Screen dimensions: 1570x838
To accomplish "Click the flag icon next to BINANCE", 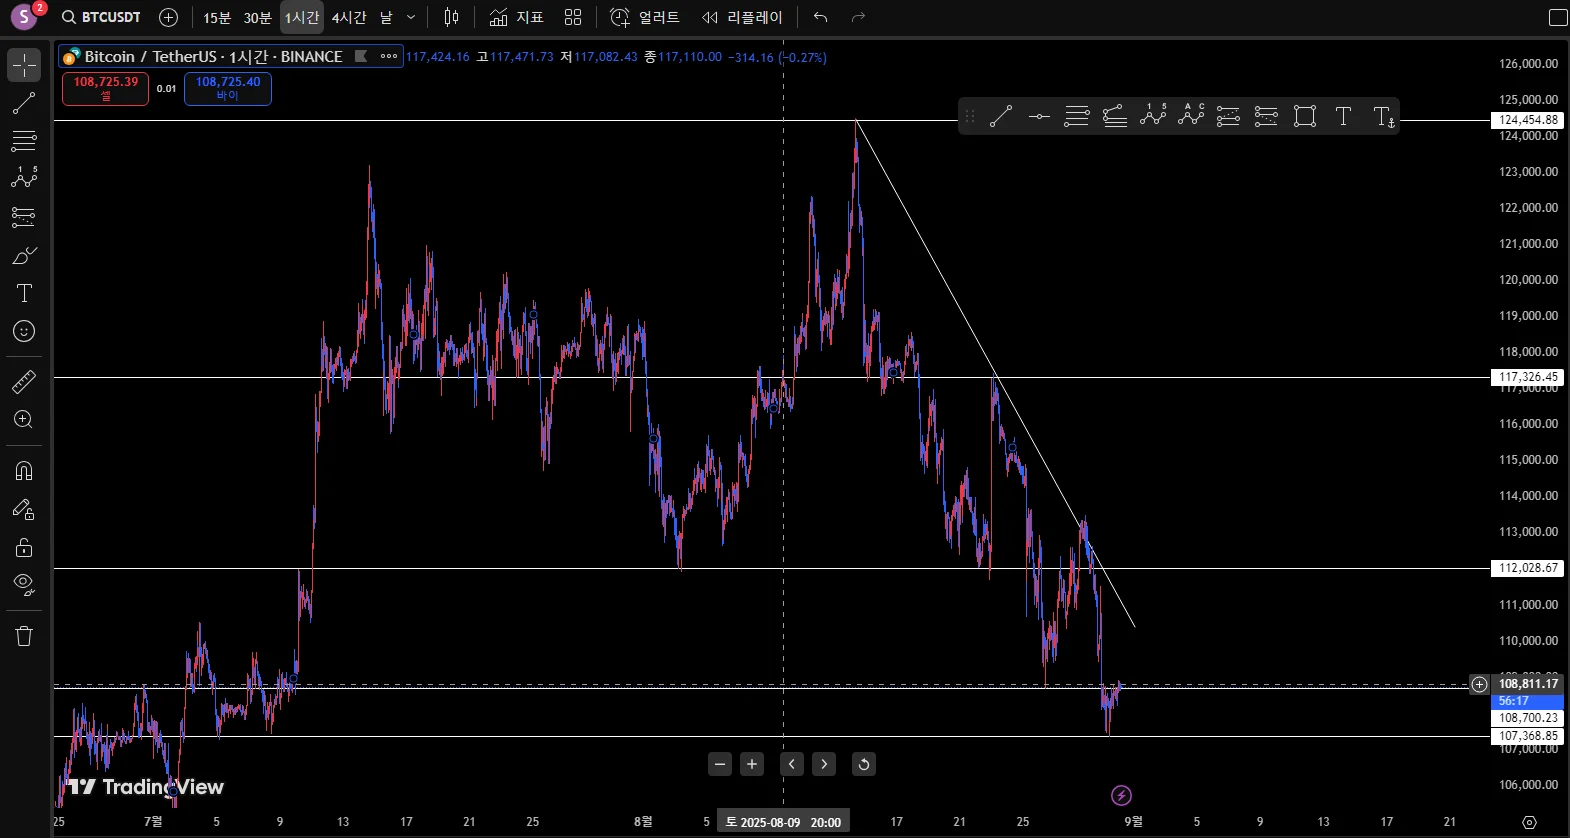I will (361, 56).
